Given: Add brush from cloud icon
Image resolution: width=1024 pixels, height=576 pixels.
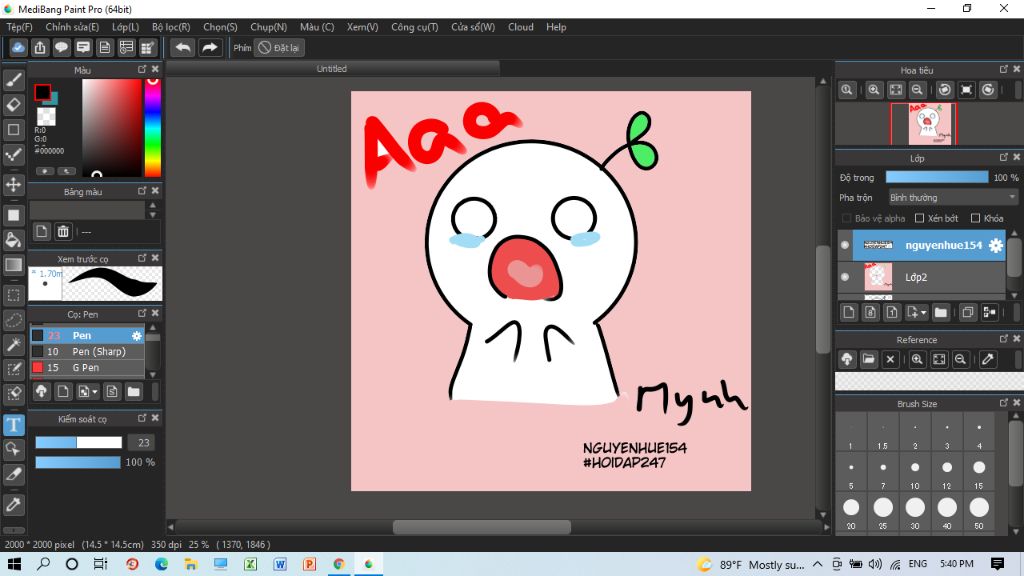Looking at the screenshot, I should [x=41, y=391].
